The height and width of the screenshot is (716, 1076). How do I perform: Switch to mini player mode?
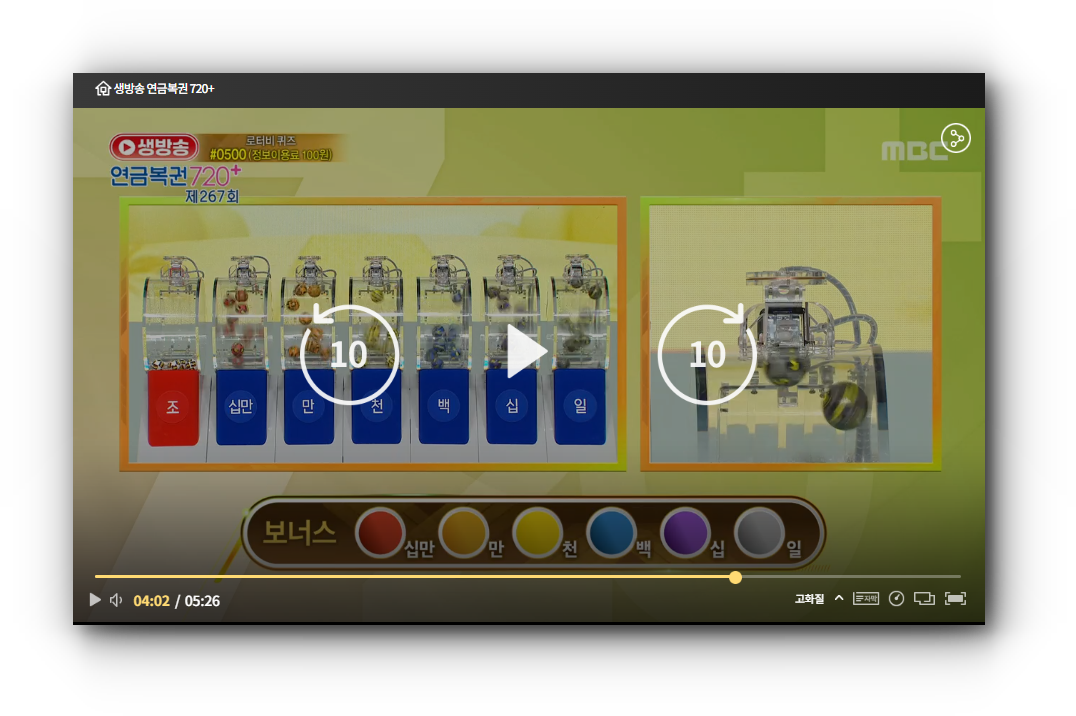click(924, 599)
